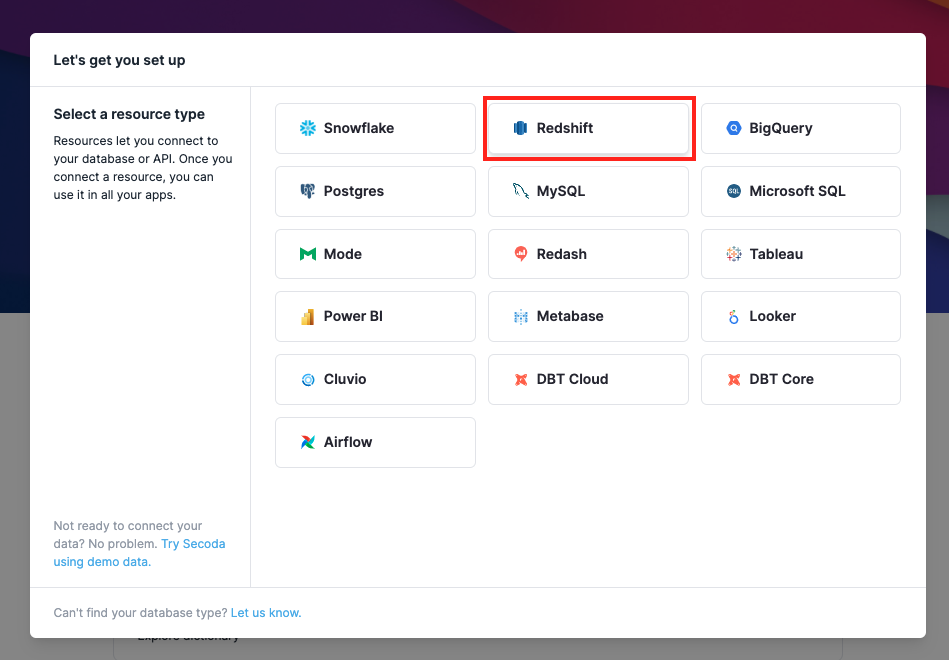The height and width of the screenshot is (660, 949).
Task: Click the Postgres elephant icon
Action: (308, 191)
